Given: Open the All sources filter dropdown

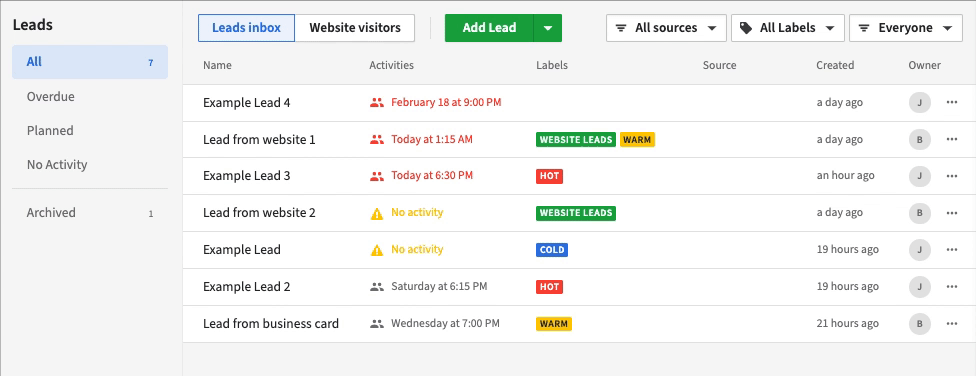Looking at the screenshot, I should click(666, 28).
